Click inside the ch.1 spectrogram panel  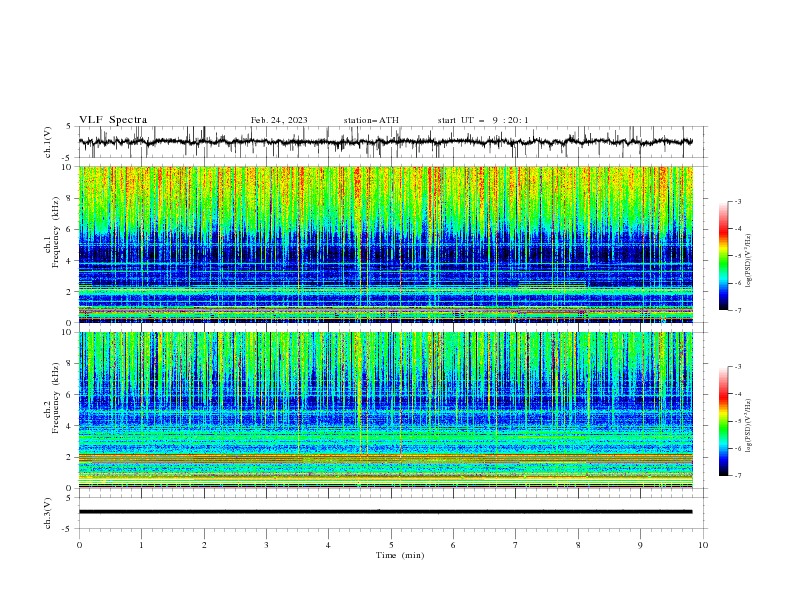coord(385,244)
